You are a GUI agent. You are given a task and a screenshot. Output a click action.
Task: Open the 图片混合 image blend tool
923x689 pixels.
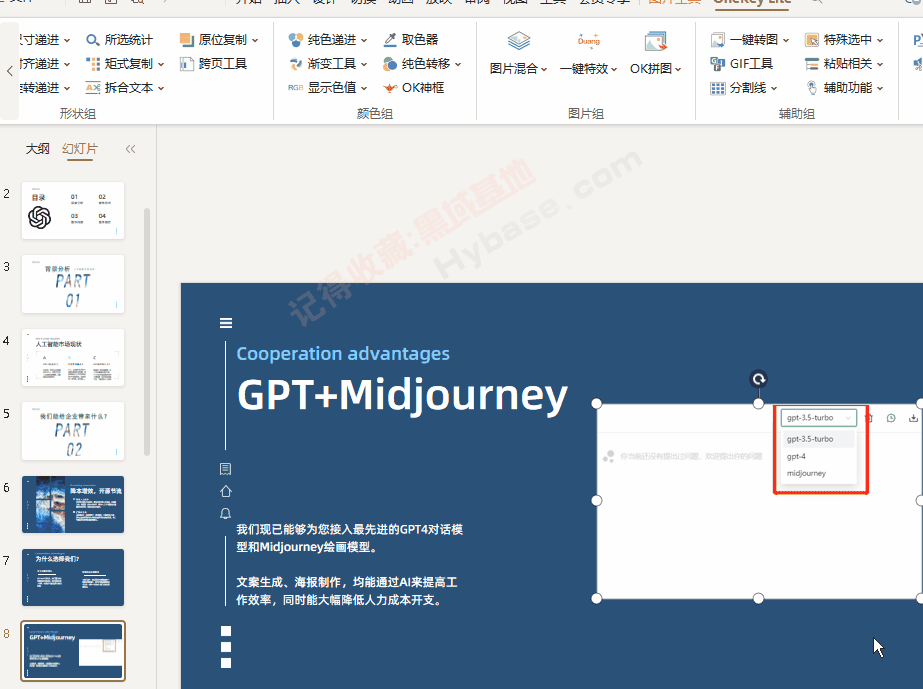519,53
